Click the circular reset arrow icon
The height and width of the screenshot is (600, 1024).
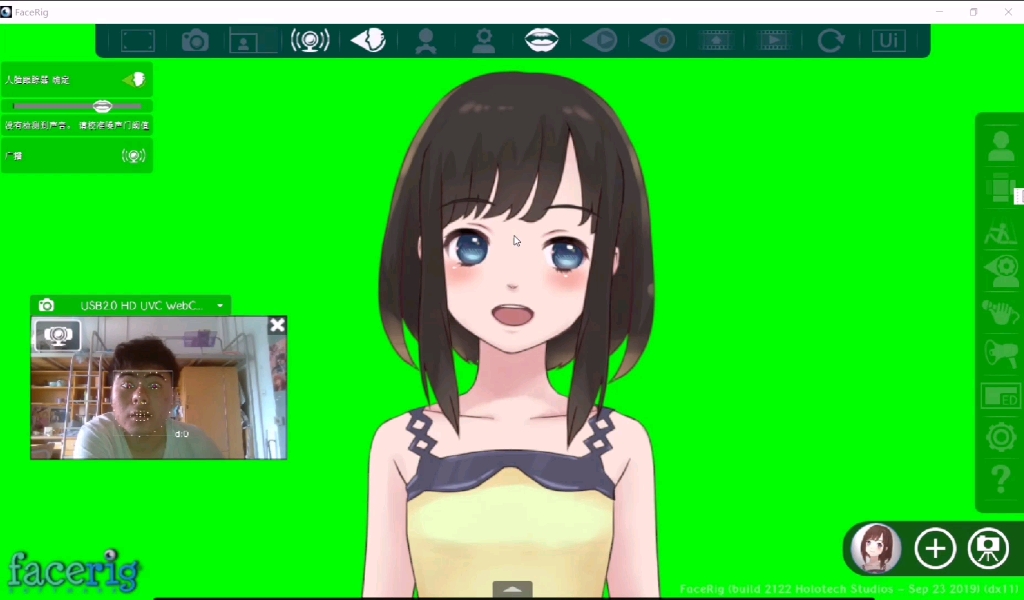click(831, 40)
